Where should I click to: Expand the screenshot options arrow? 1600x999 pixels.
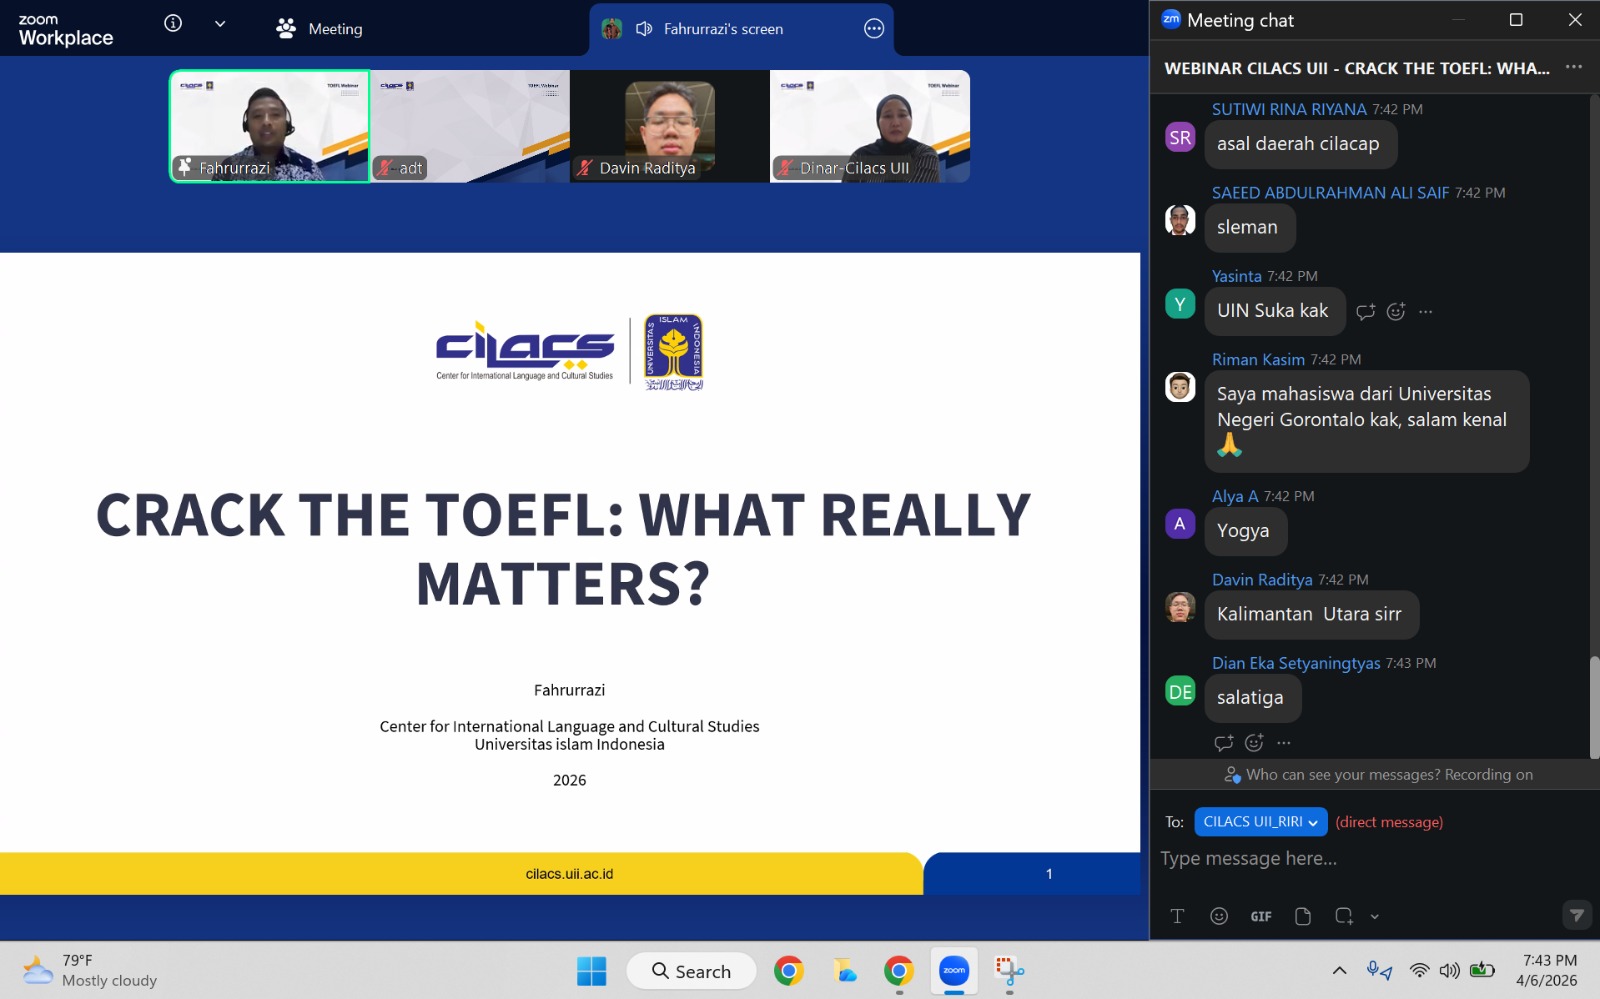coord(1375,916)
